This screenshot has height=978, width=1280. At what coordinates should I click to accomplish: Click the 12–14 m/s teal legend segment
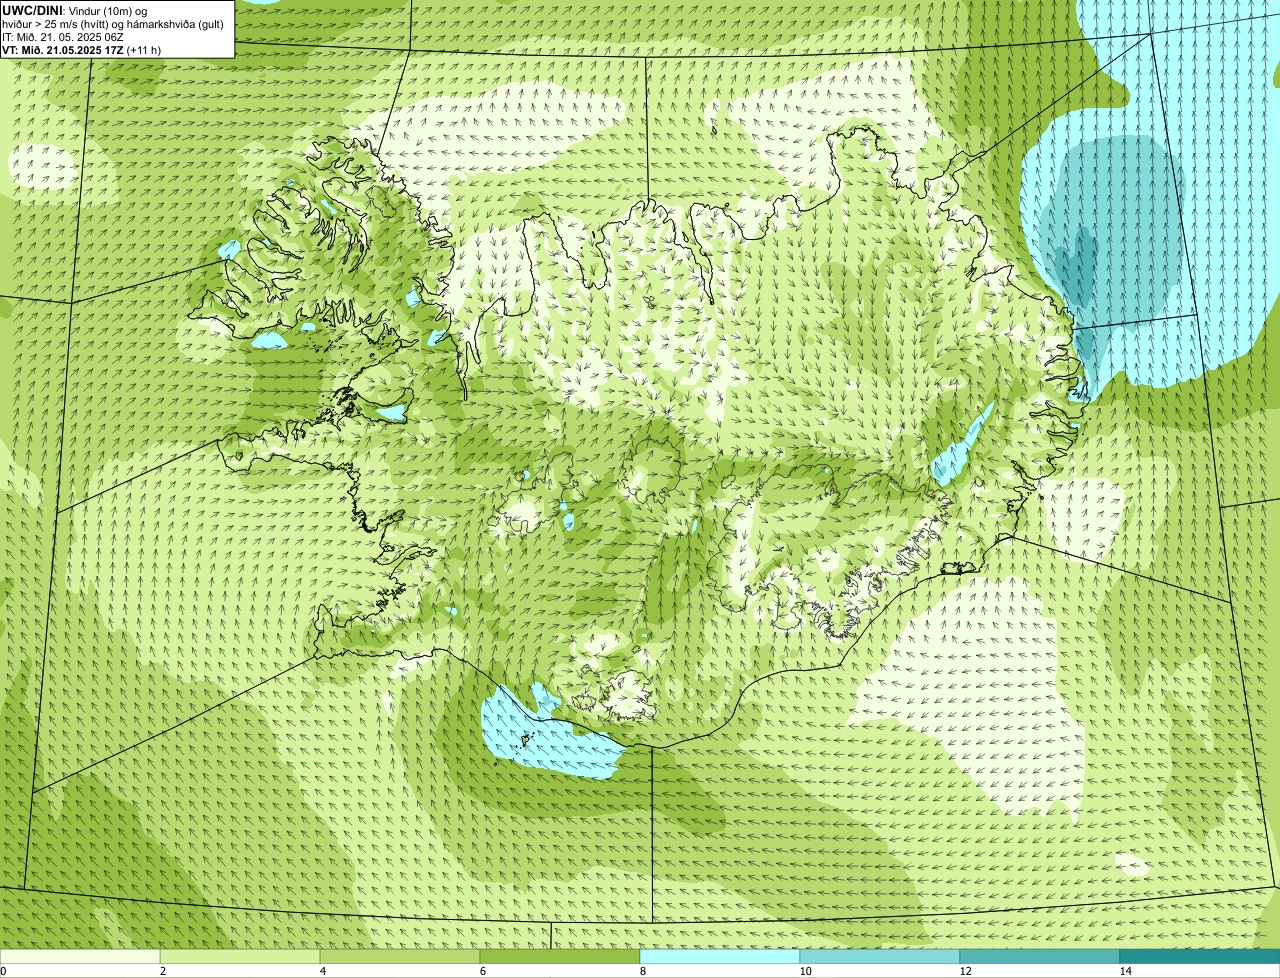click(1040, 956)
